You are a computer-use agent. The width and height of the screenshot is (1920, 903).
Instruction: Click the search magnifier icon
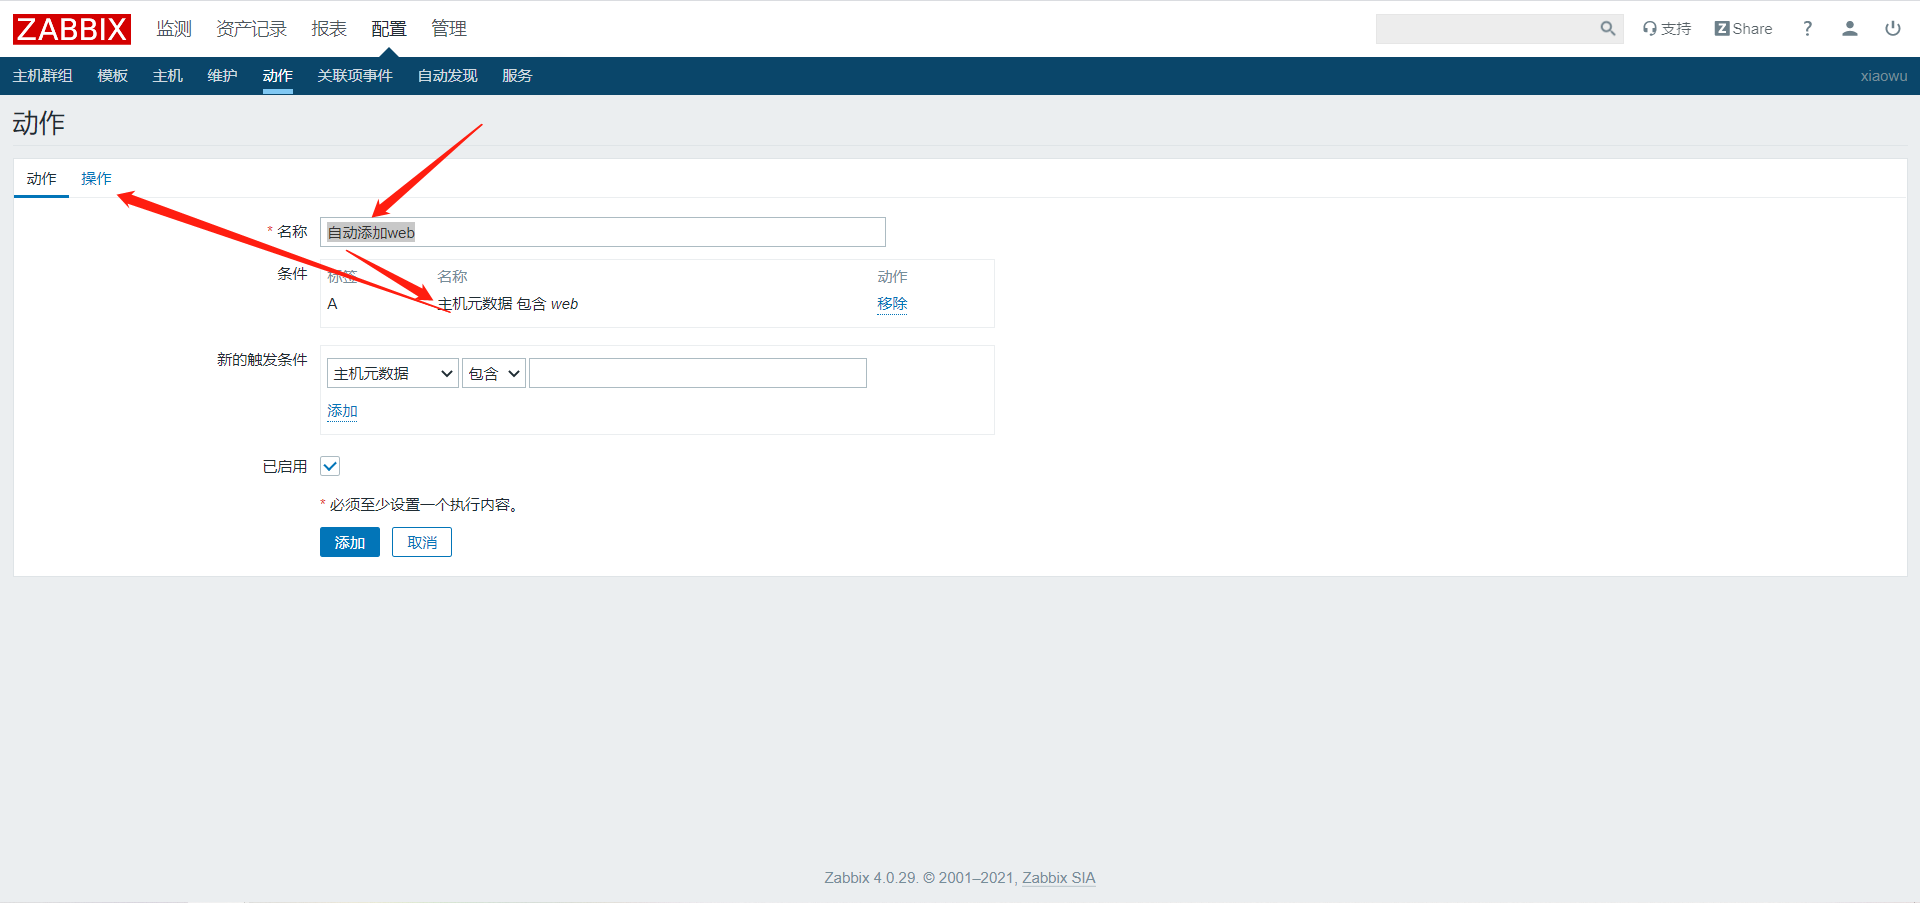pyautogui.click(x=1607, y=29)
